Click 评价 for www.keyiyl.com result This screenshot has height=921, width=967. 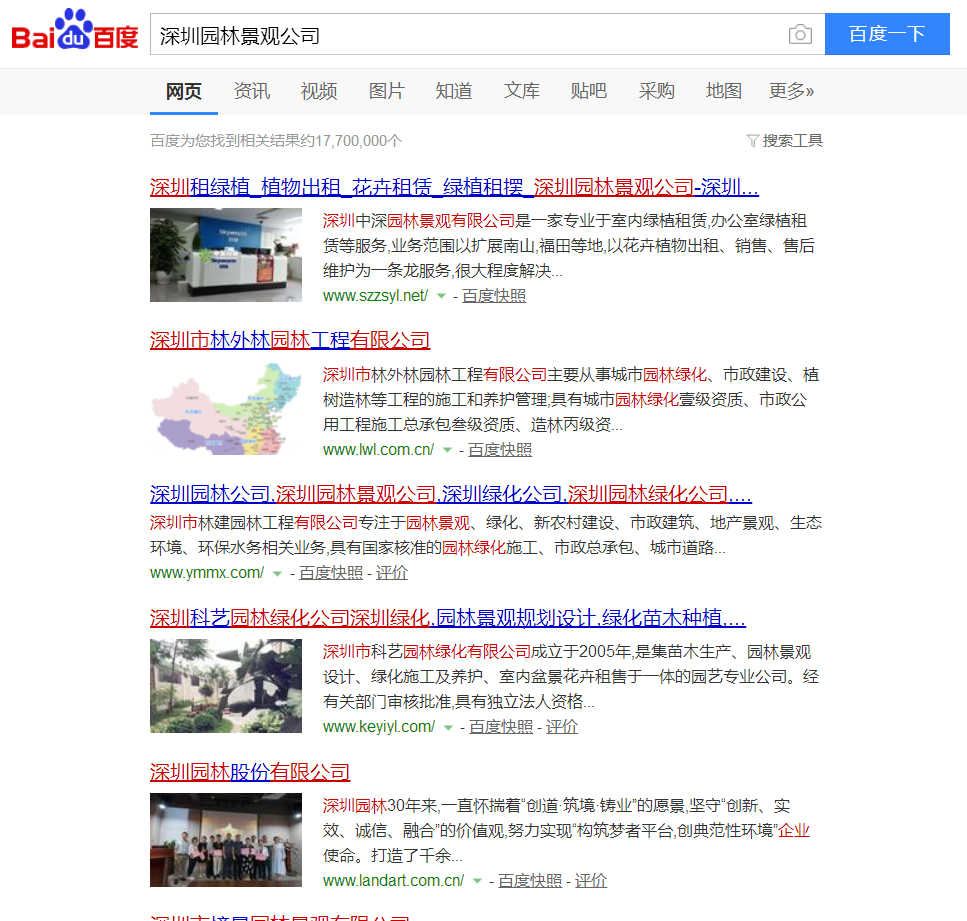pyautogui.click(x=562, y=727)
